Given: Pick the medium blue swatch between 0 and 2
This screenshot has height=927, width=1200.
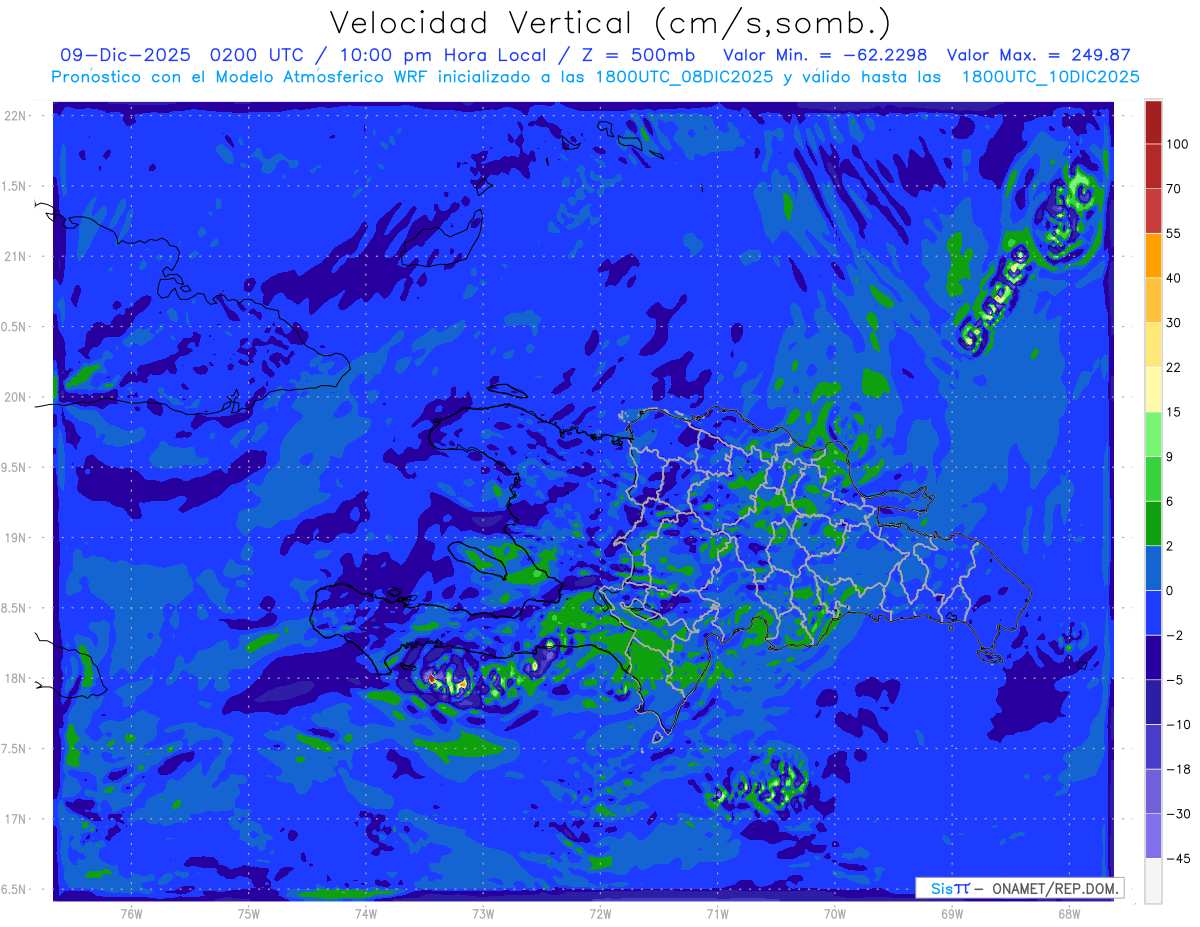Looking at the screenshot, I should coord(1153,568).
